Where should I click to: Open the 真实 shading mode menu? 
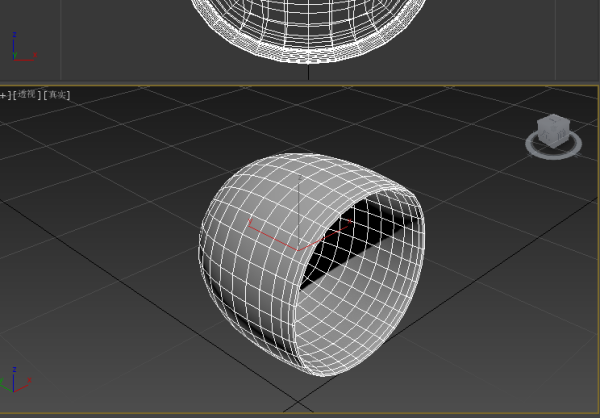[57, 95]
